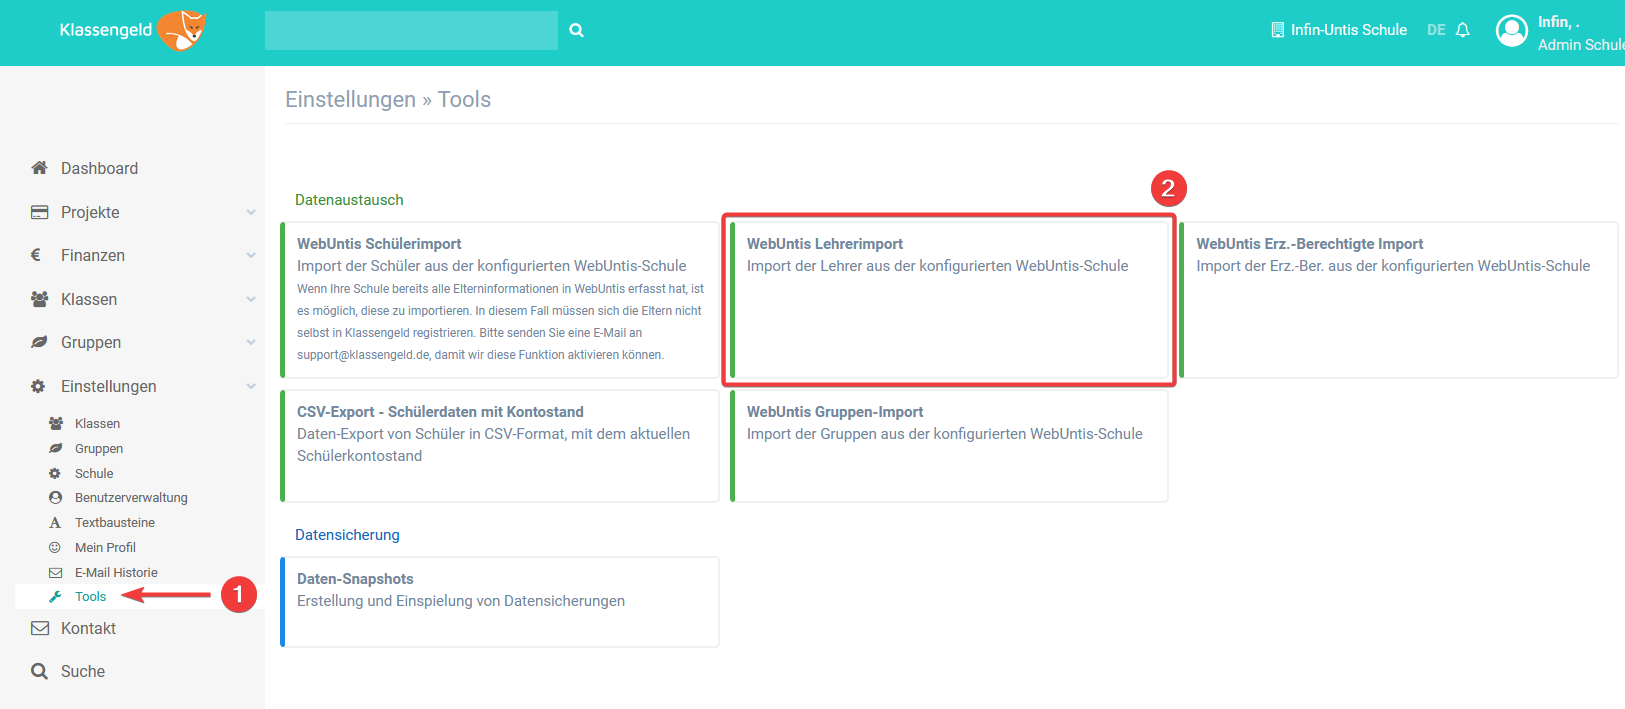Open WebUntis Lehrerimport tool
The height and width of the screenshot is (709, 1625).
[x=950, y=300]
